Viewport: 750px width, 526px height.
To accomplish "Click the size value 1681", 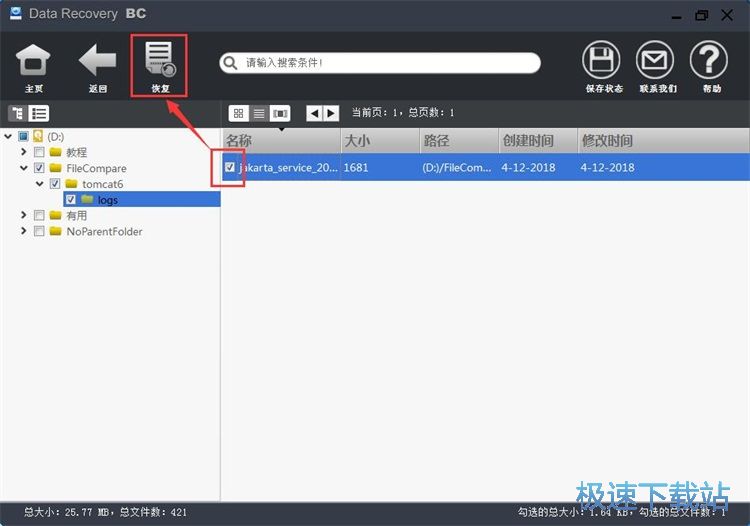I will tap(356, 167).
